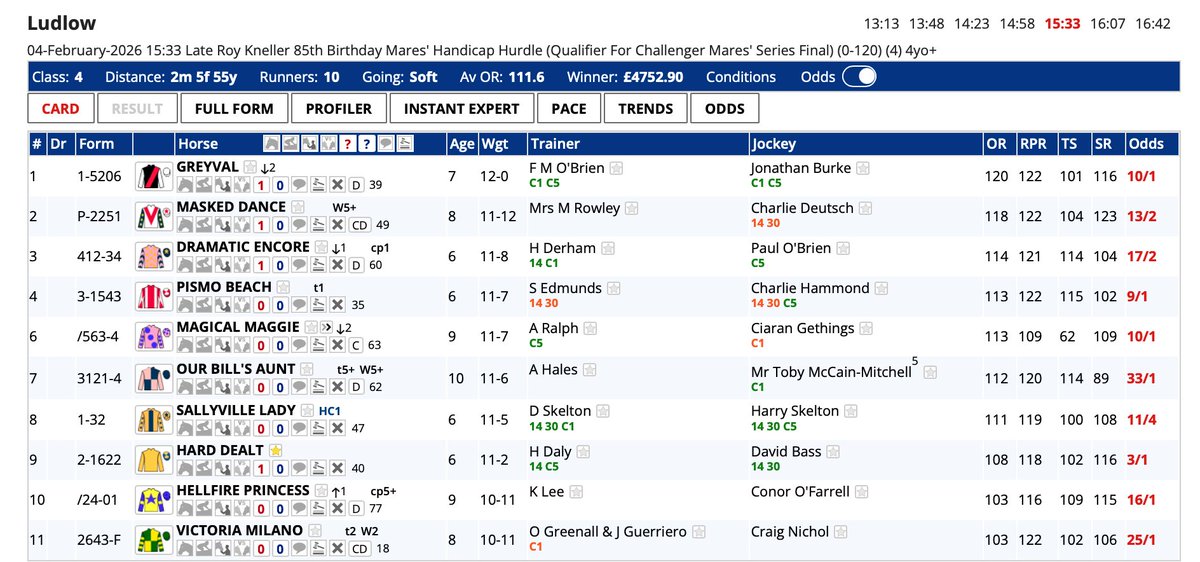Viewport: 1200px width, 562px height.
Task: Toggle the Odds switch in the blue bar
Action: (860, 77)
